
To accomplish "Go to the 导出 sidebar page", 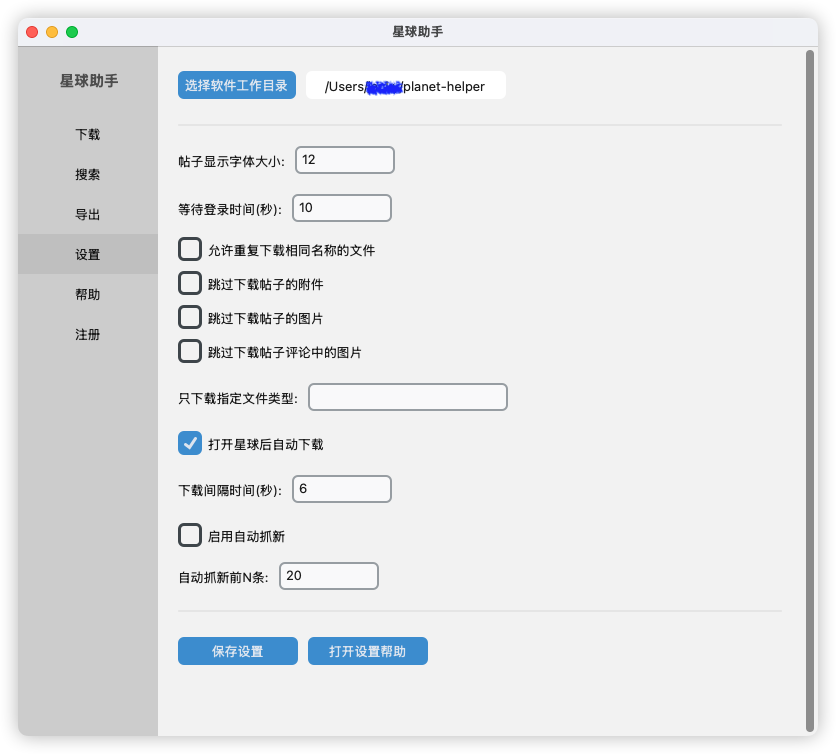I will [x=88, y=214].
